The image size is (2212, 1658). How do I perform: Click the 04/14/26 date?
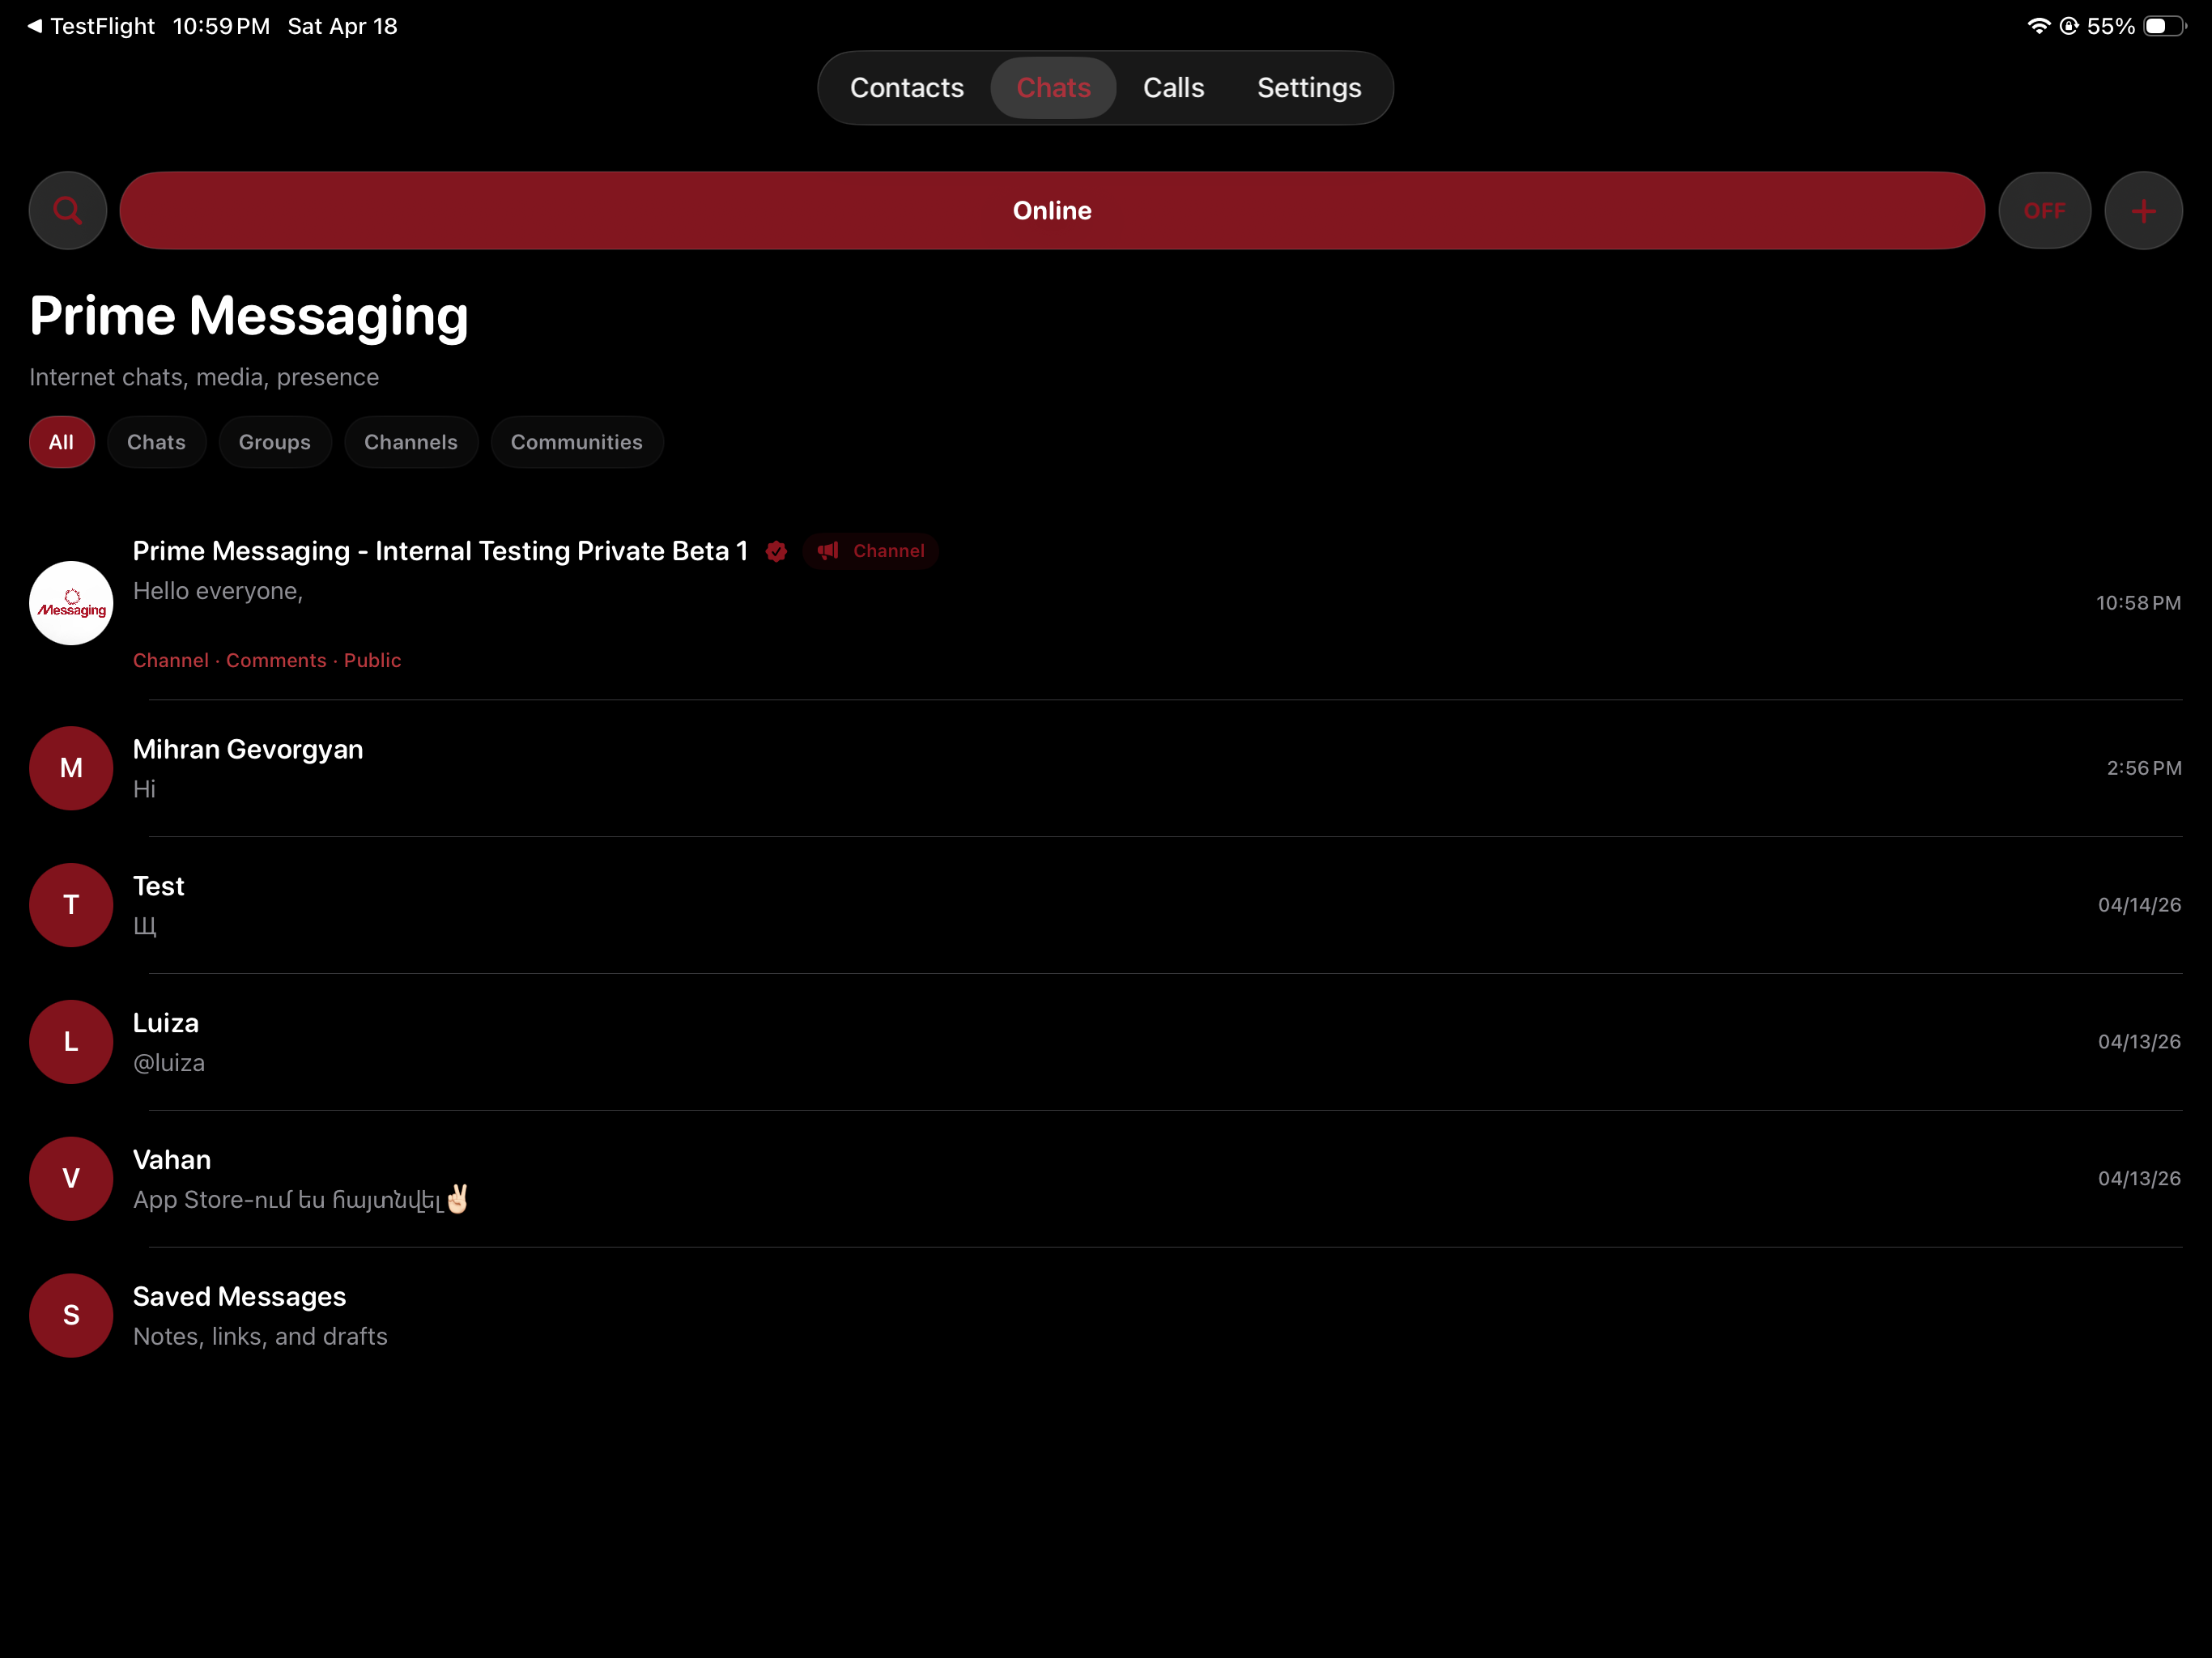[x=2139, y=905]
